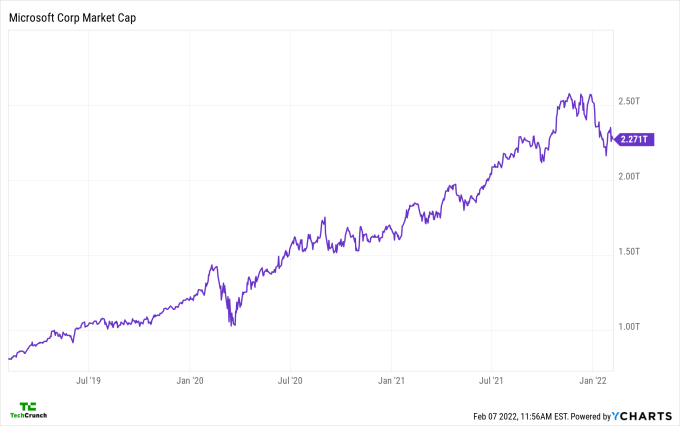Select the 2.00T y-axis label
The image size is (680, 426).
point(629,177)
